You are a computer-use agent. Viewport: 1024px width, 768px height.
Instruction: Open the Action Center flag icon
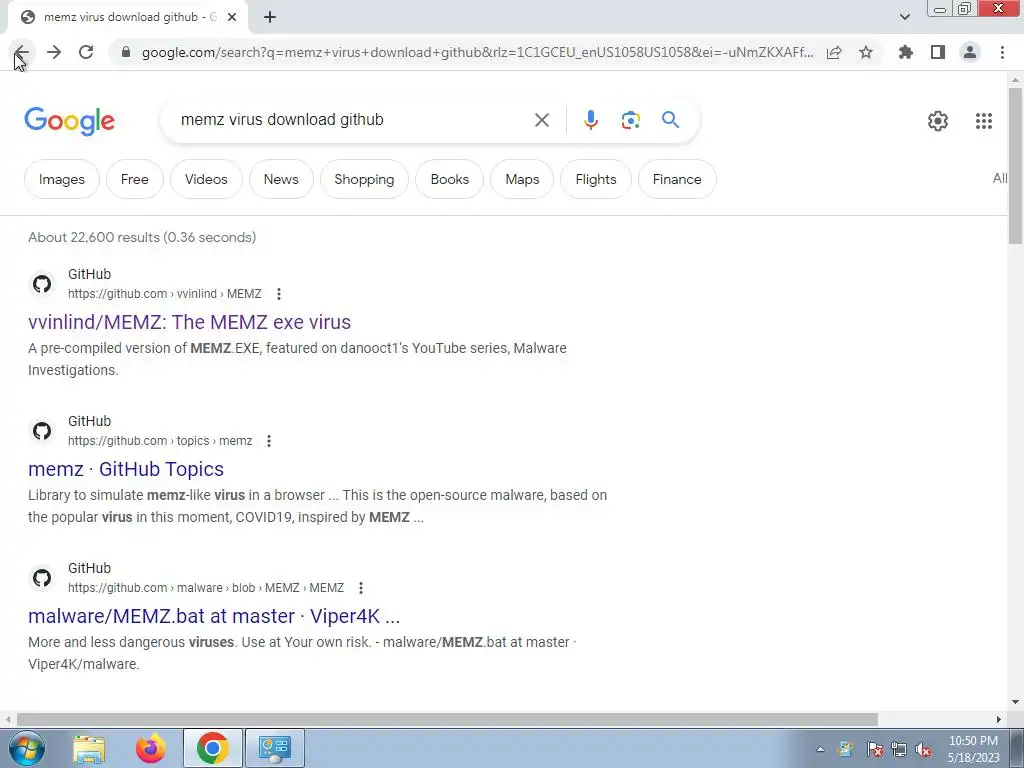click(x=874, y=749)
